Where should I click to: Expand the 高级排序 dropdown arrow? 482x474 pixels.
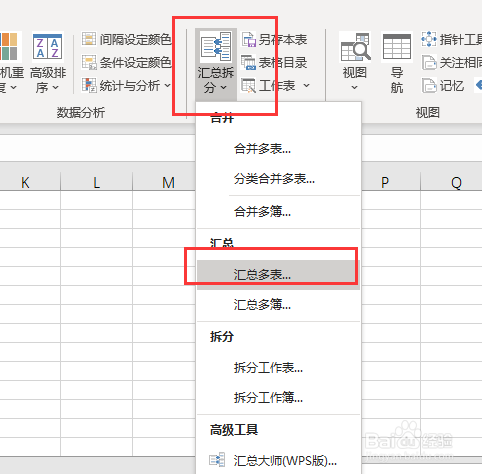[x=55, y=88]
